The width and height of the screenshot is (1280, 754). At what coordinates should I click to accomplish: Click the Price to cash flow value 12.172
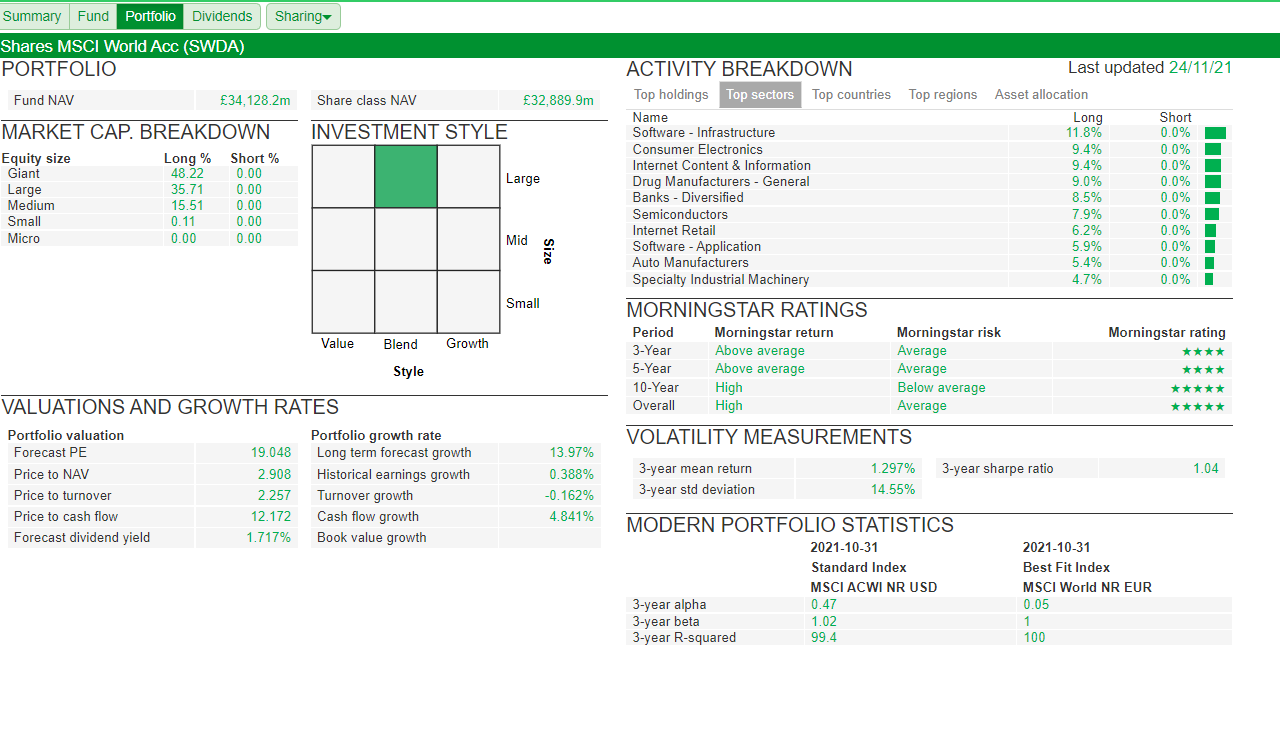pos(271,516)
